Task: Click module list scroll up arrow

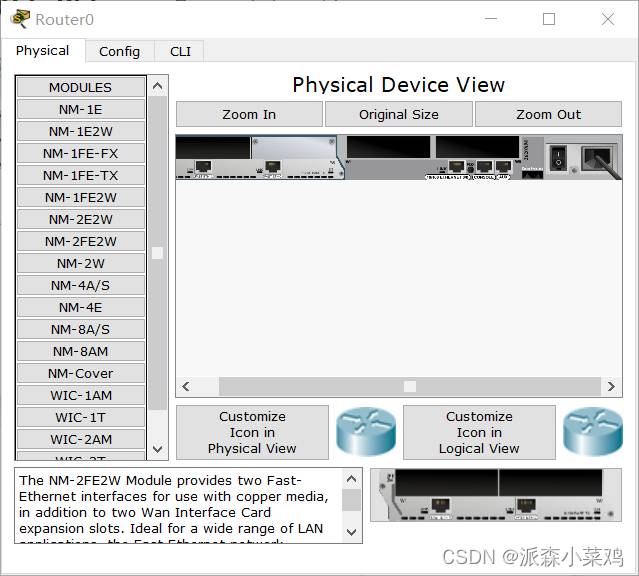Action: pyautogui.click(x=157, y=86)
